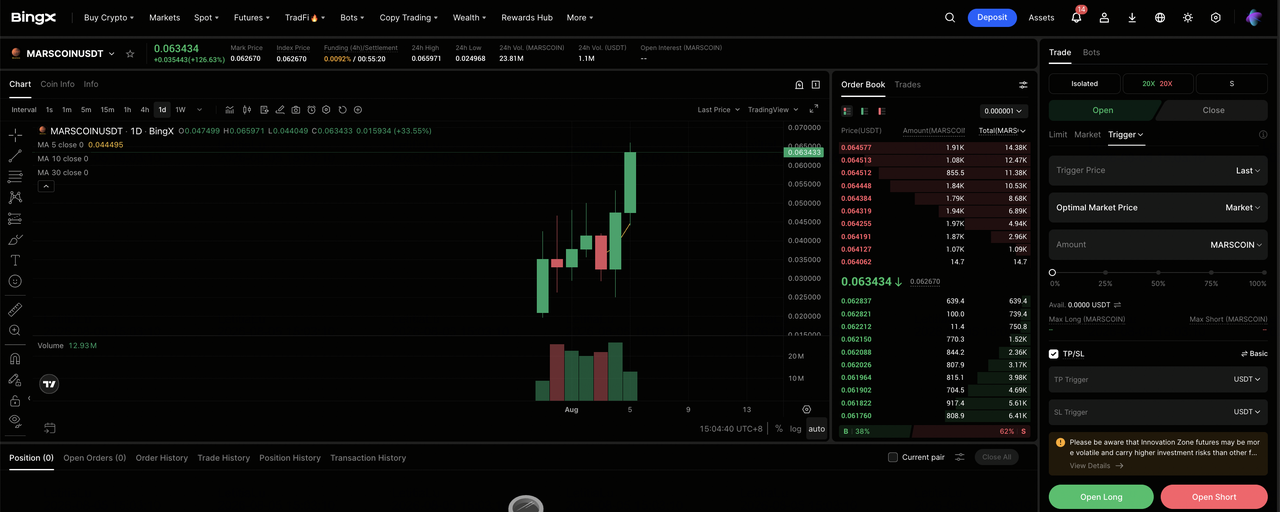Image resolution: width=1280 pixels, height=512 pixels.
Task: Select Open order mode
Action: click(x=1103, y=110)
